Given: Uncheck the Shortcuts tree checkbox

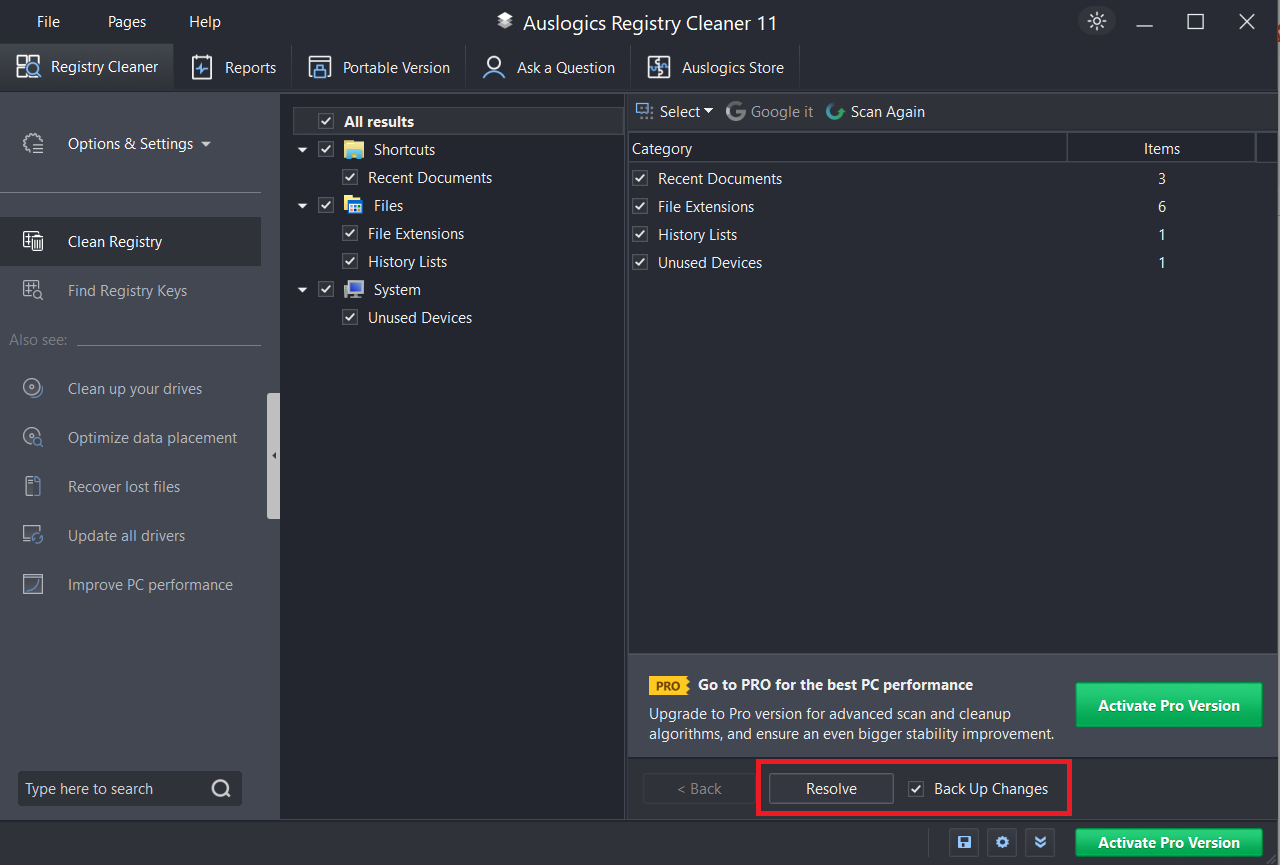Looking at the screenshot, I should tap(326, 149).
